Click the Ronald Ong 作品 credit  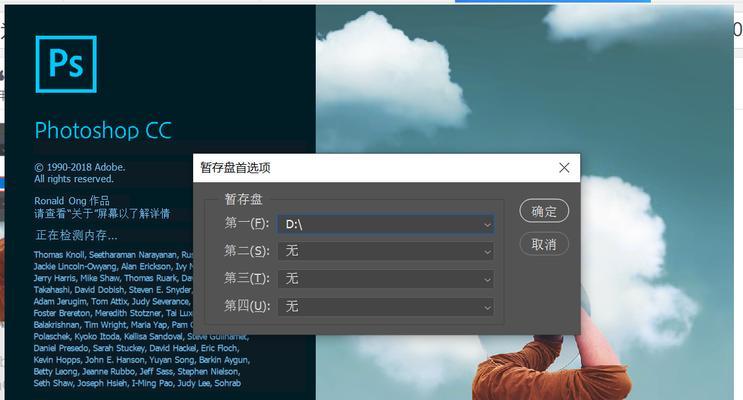(72, 200)
